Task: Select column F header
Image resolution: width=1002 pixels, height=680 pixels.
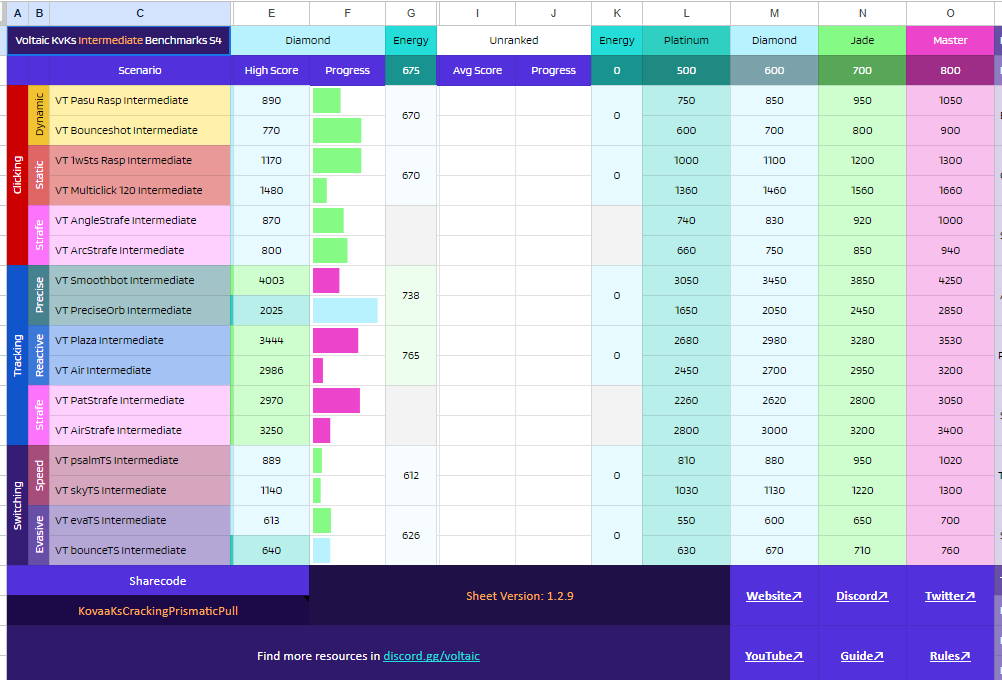Action: point(347,13)
